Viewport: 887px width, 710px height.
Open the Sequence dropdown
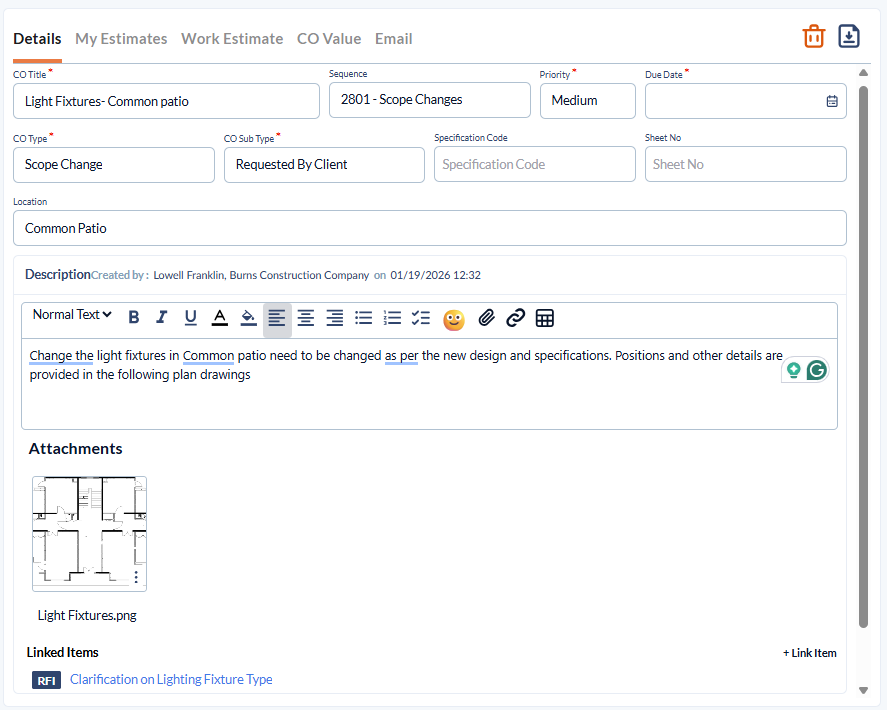point(430,100)
